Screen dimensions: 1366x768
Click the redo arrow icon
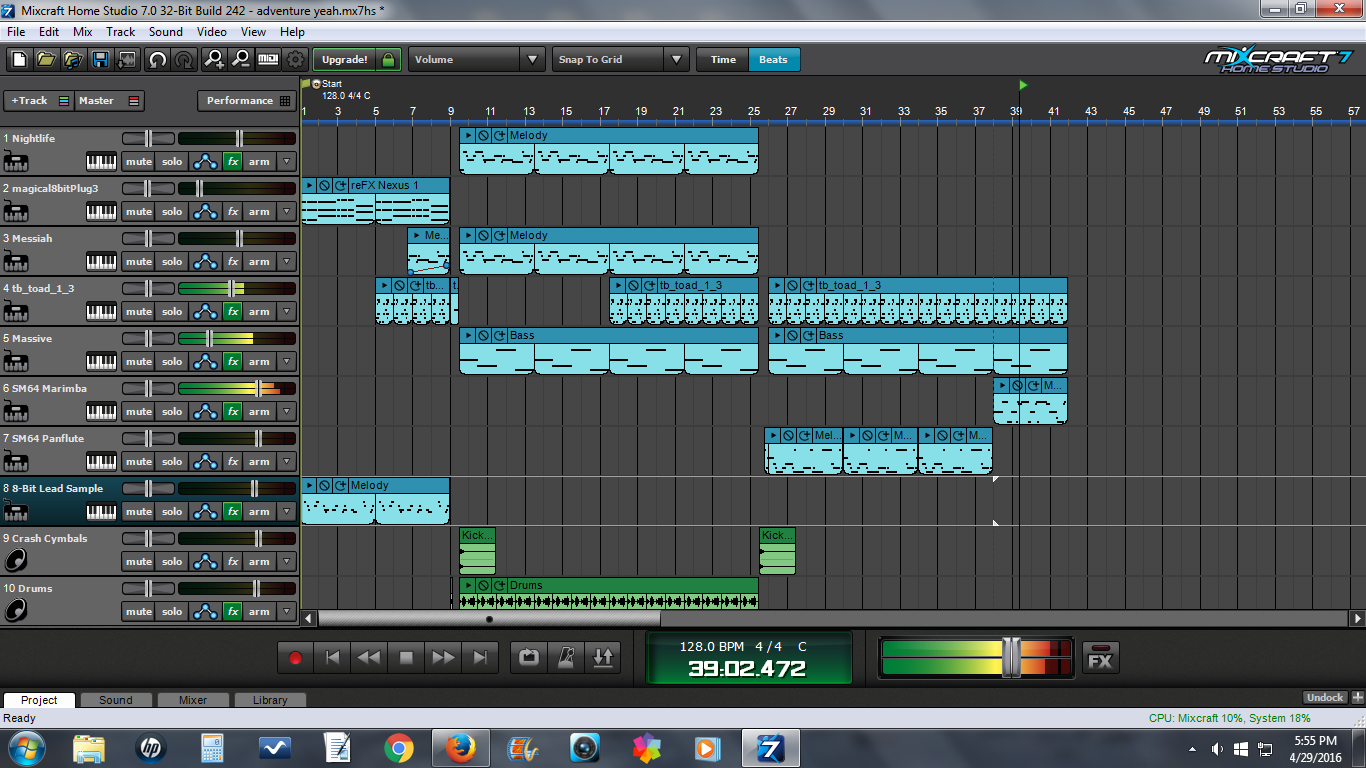point(184,60)
